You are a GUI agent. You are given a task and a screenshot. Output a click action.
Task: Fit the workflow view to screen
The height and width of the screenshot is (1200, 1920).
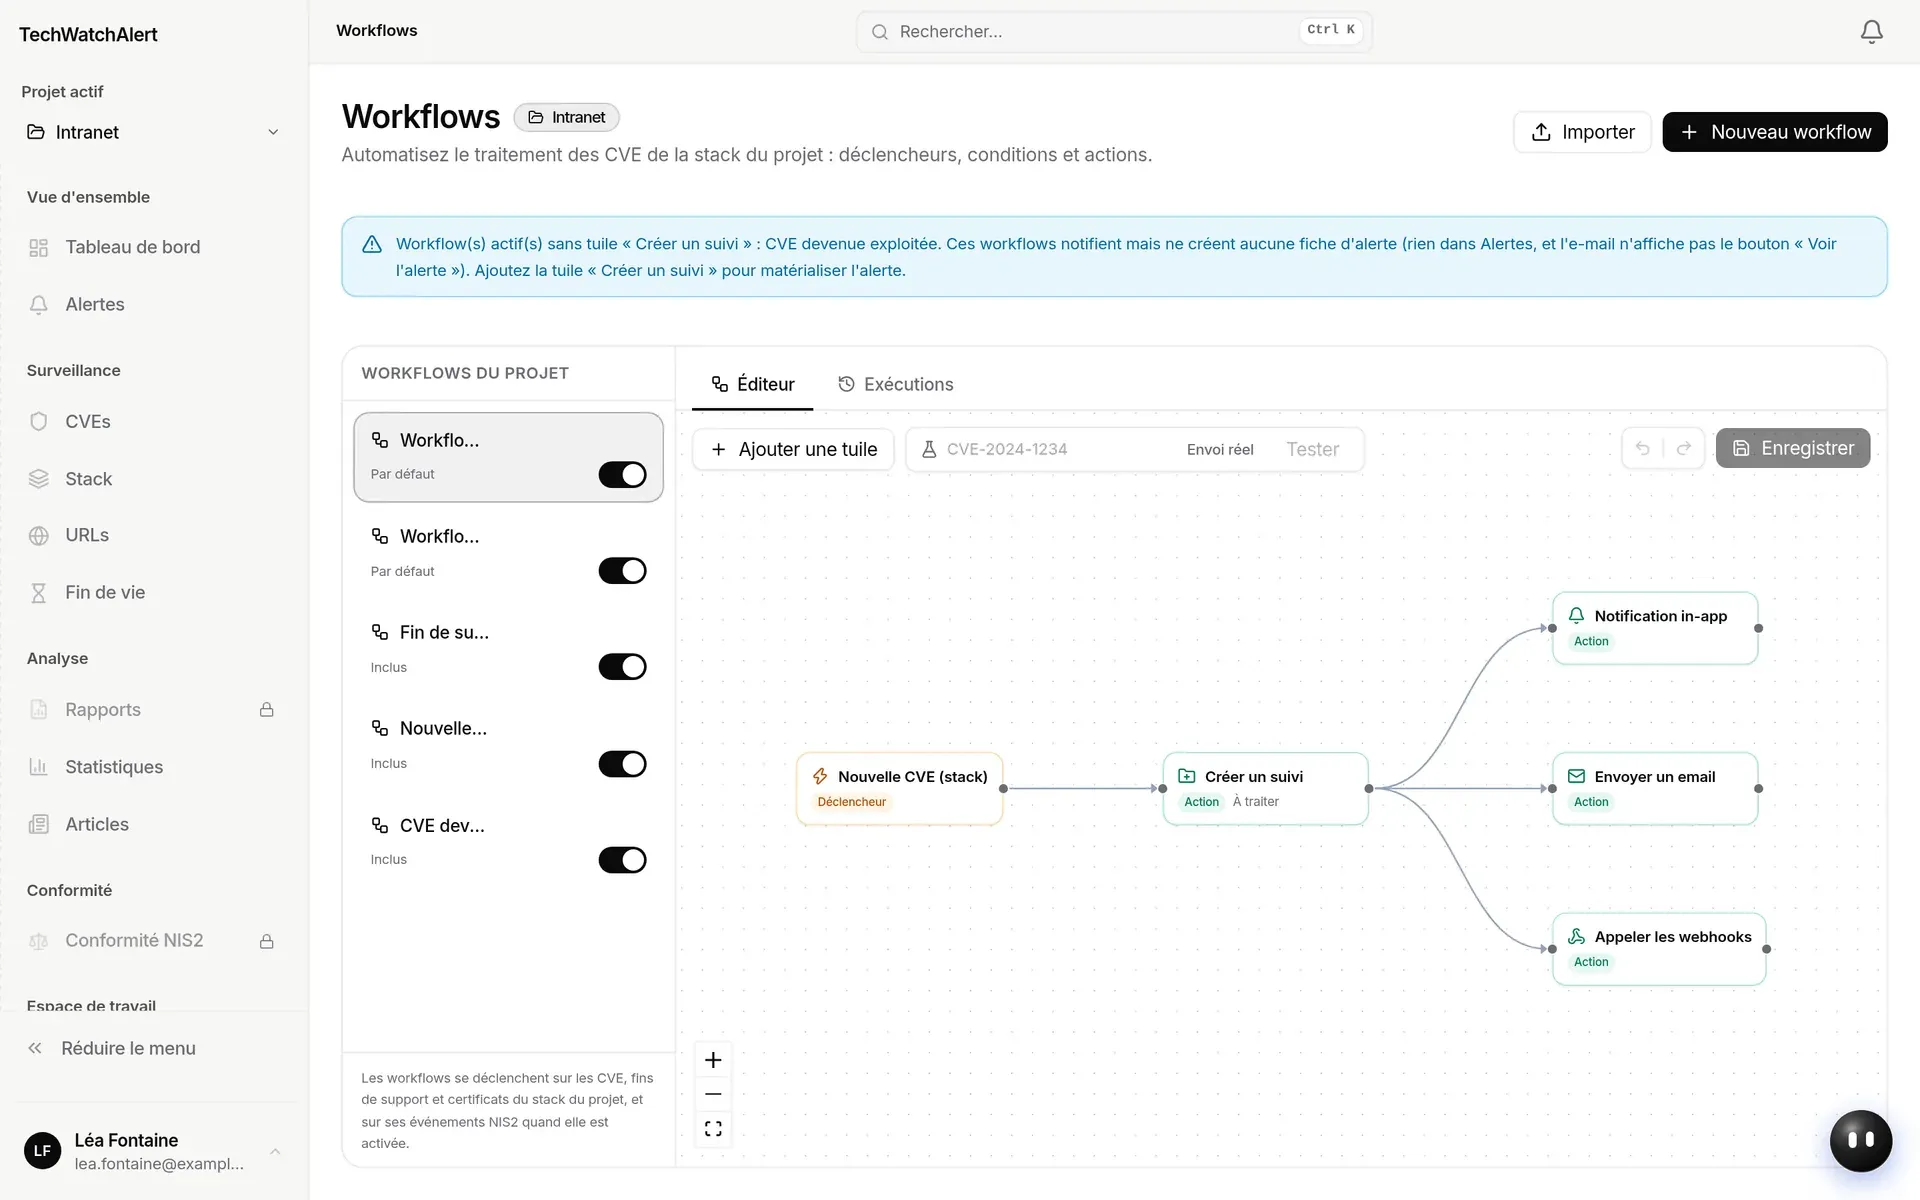click(713, 1129)
